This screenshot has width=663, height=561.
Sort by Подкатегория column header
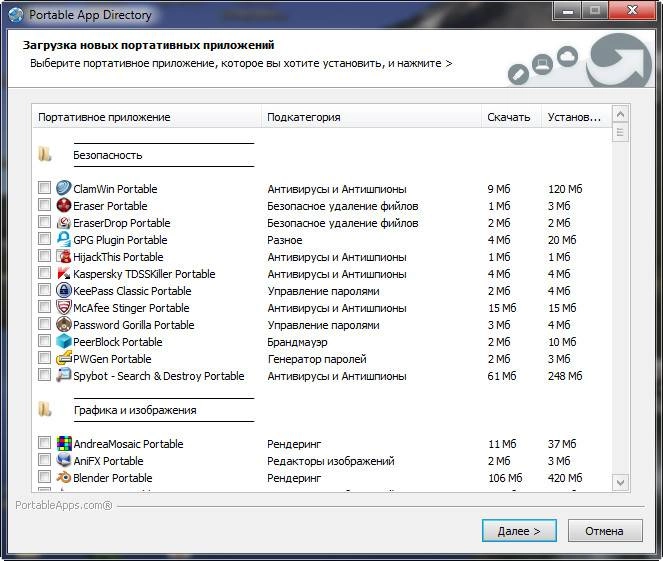pos(371,117)
